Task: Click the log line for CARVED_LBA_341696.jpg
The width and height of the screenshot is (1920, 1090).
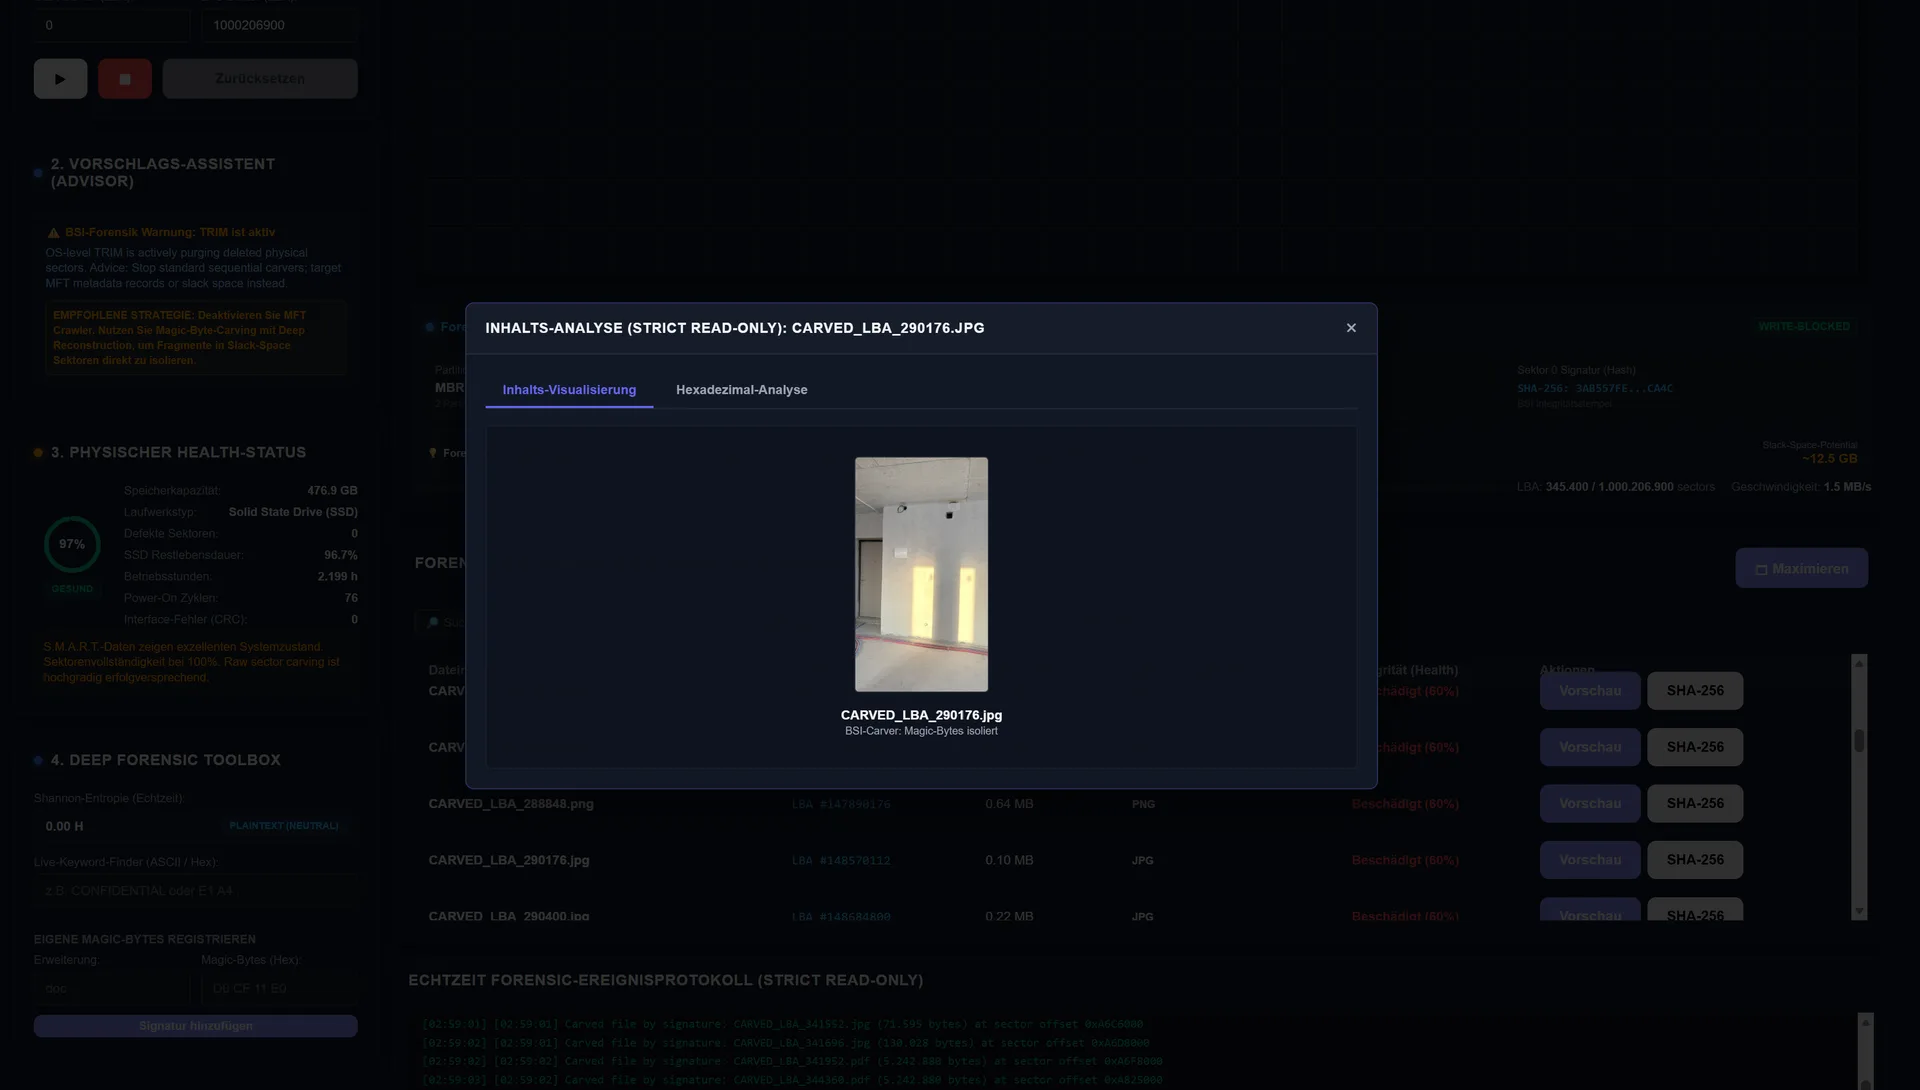Action: pyautogui.click(x=785, y=1043)
